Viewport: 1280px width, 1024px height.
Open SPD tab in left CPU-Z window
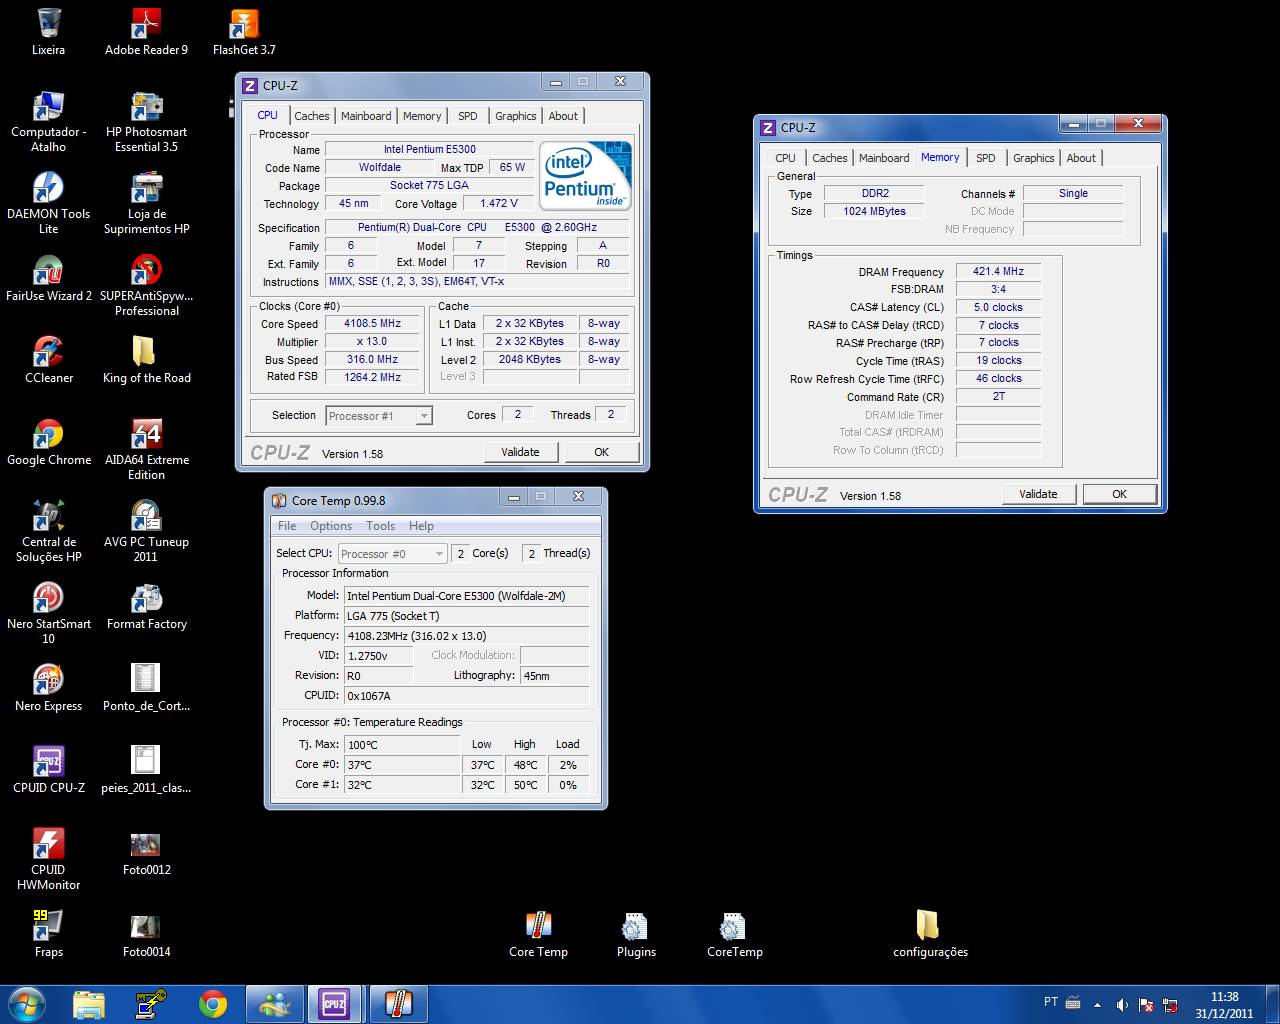pyautogui.click(x=467, y=116)
